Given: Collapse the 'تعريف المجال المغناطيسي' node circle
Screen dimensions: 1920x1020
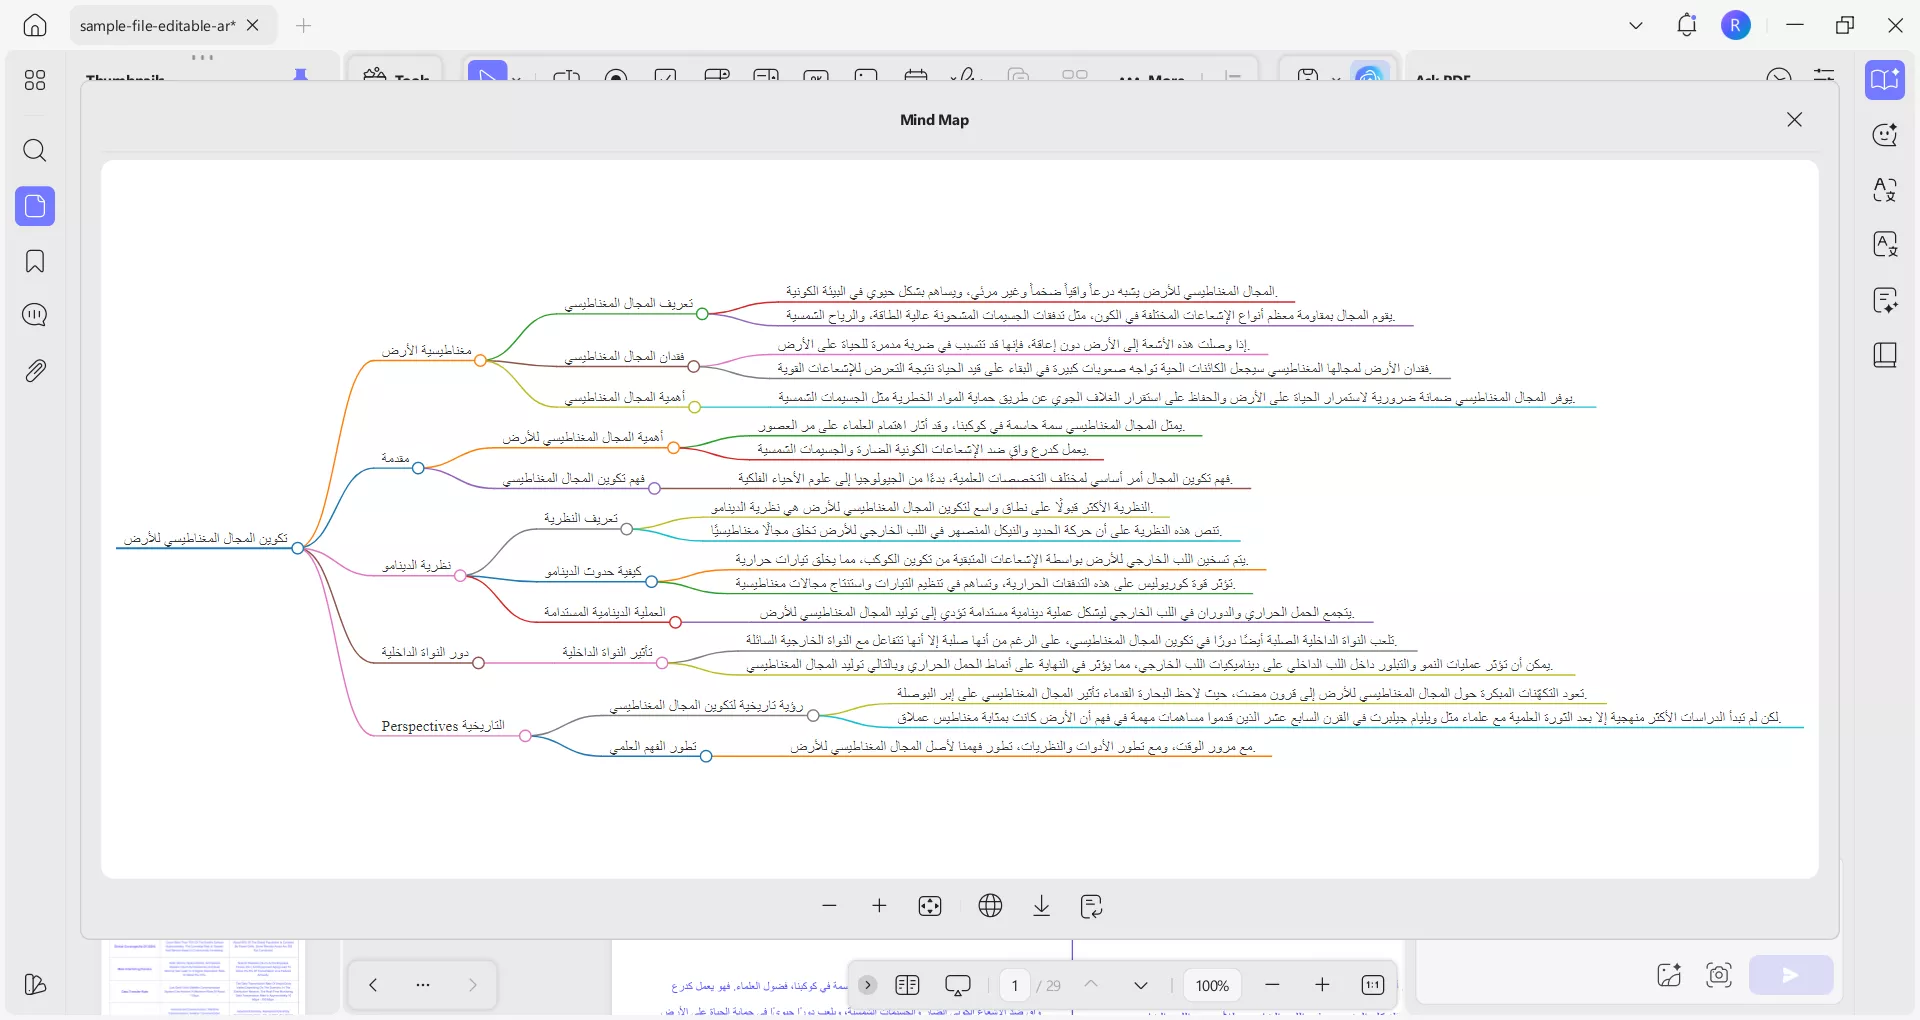Looking at the screenshot, I should tap(702, 313).
